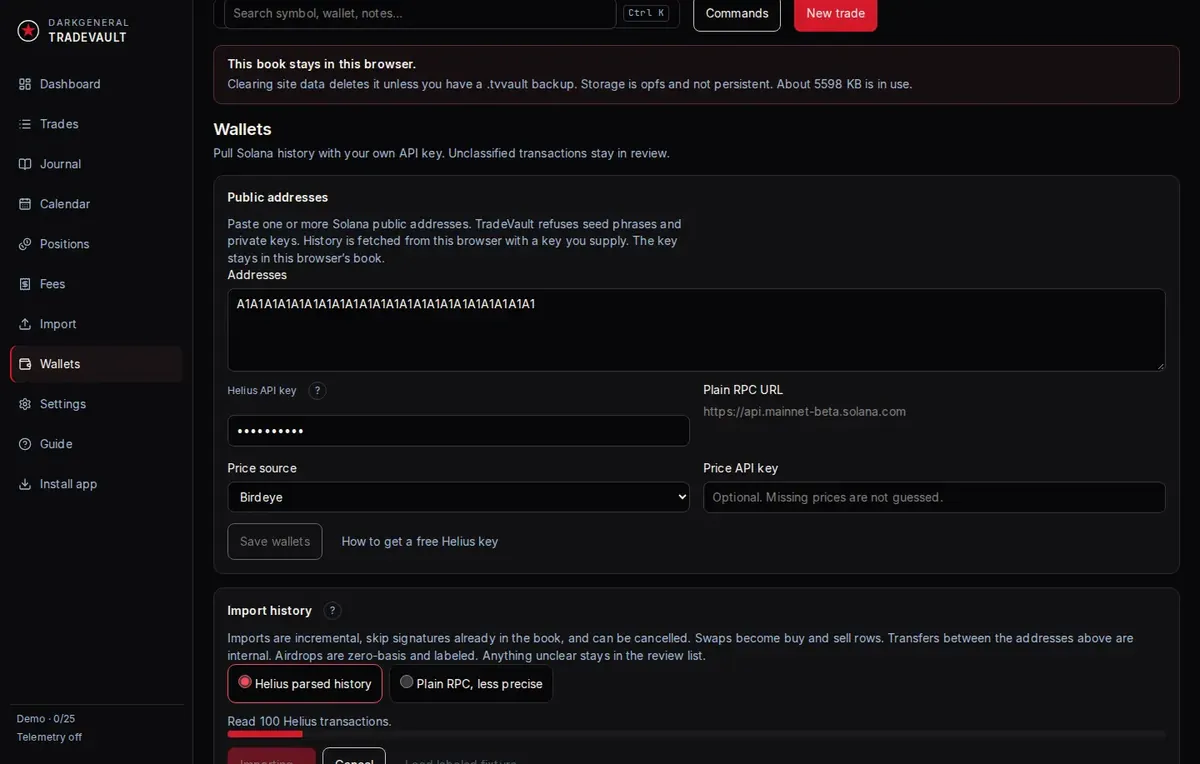Click the TradeVault star logo icon
The height and width of the screenshot is (764, 1200).
point(28,30)
